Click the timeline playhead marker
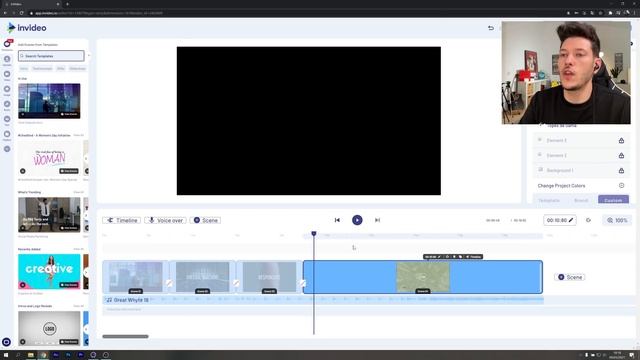The image size is (640, 360). pyautogui.click(x=314, y=234)
